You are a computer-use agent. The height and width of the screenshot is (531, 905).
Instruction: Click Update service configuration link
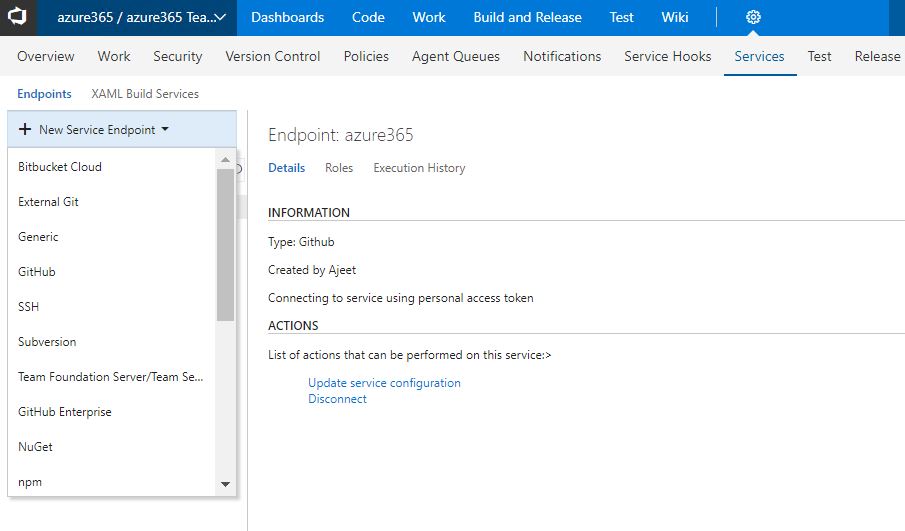coord(384,383)
